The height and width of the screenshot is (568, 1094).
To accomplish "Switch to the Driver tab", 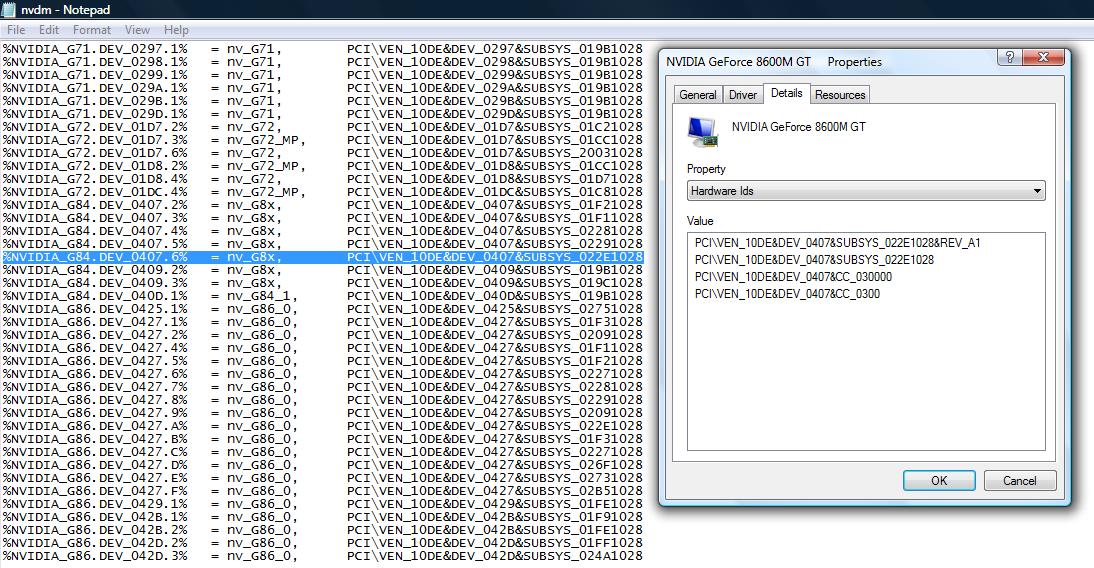I will click(x=742, y=95).
